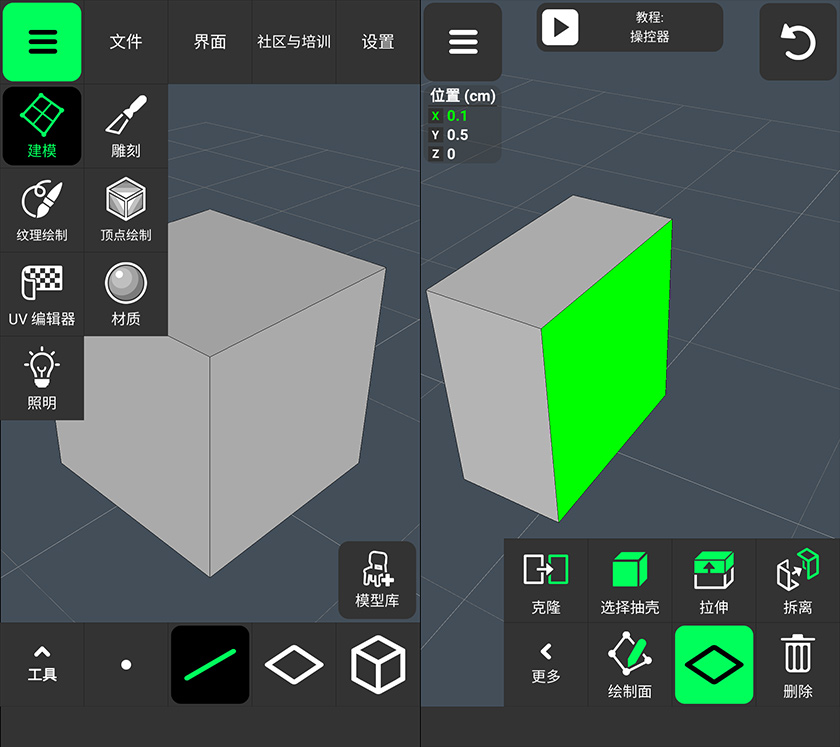Screen dimensions: 840x747
Task: Collapse tools with 更多 chevron
Action: (546, 664)
